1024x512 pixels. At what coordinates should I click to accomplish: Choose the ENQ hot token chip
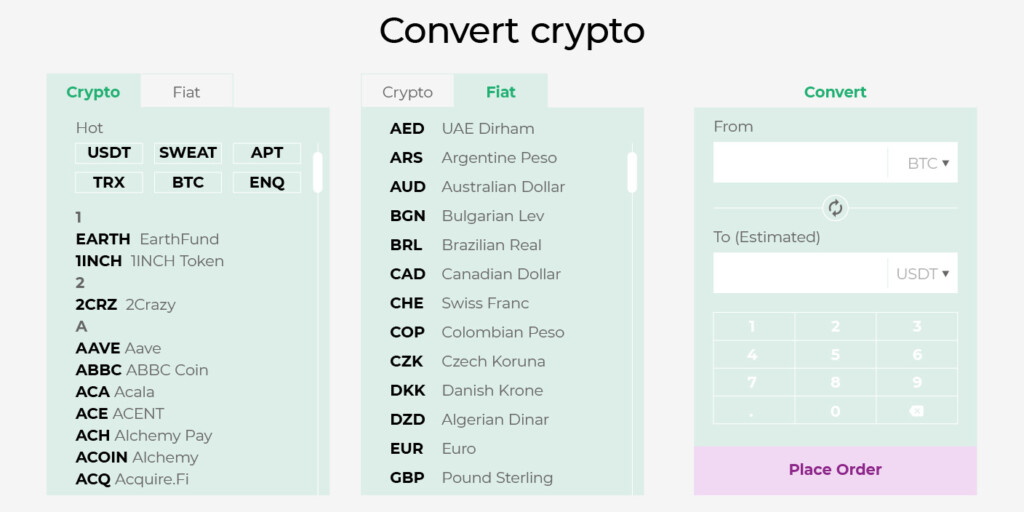pyautogui.click(x=267, y=183)
